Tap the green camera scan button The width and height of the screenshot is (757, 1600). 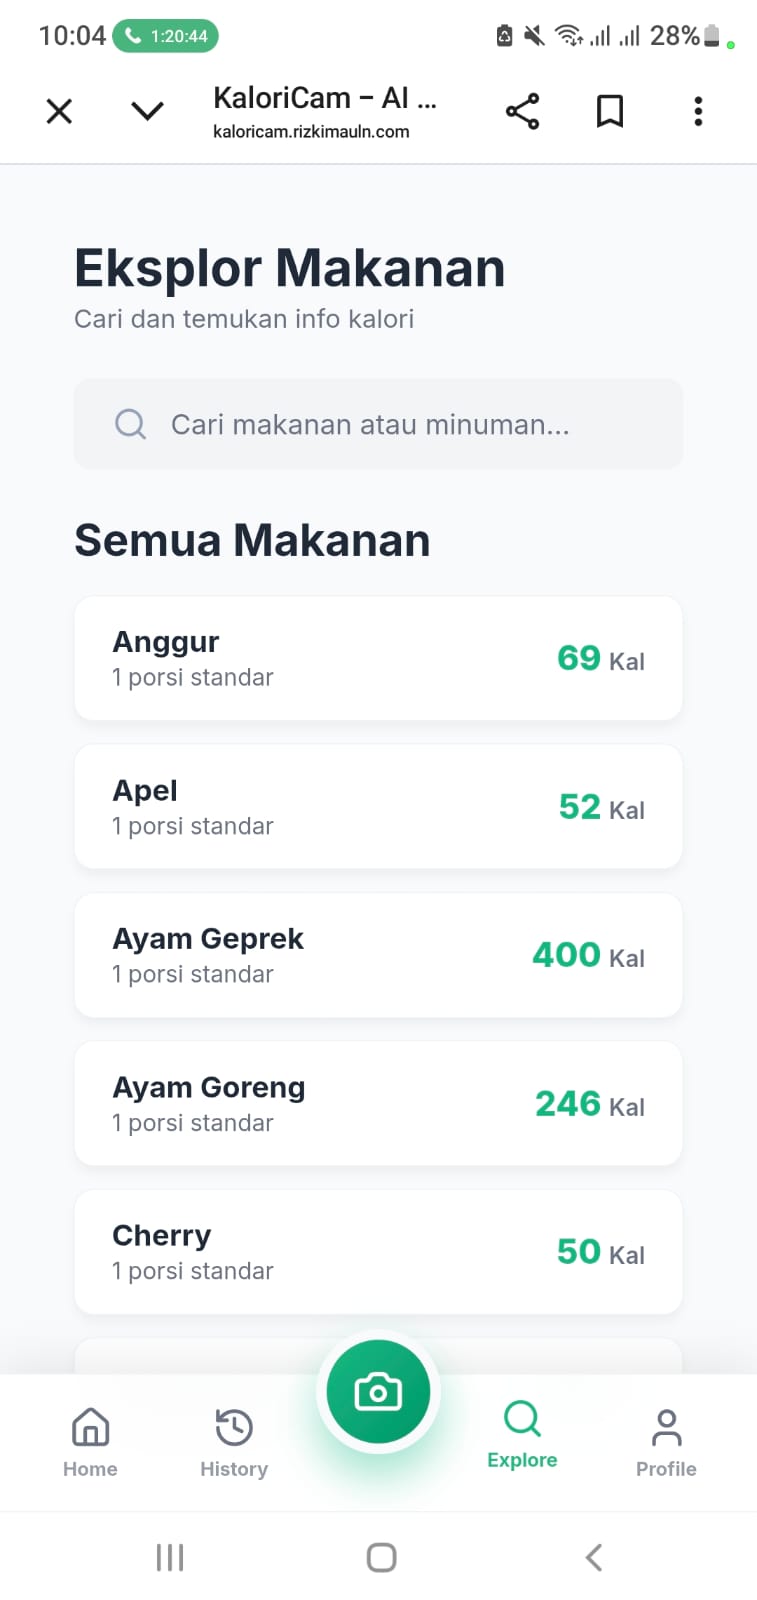click(378, 1391)
